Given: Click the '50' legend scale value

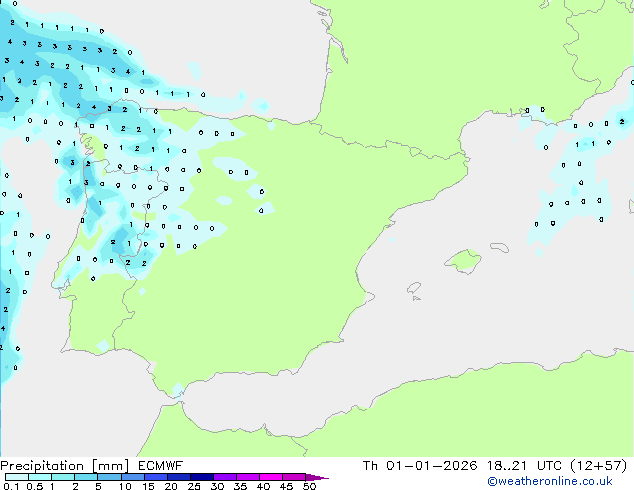Looking at the screenshot, I should click(x=309, y=486).
